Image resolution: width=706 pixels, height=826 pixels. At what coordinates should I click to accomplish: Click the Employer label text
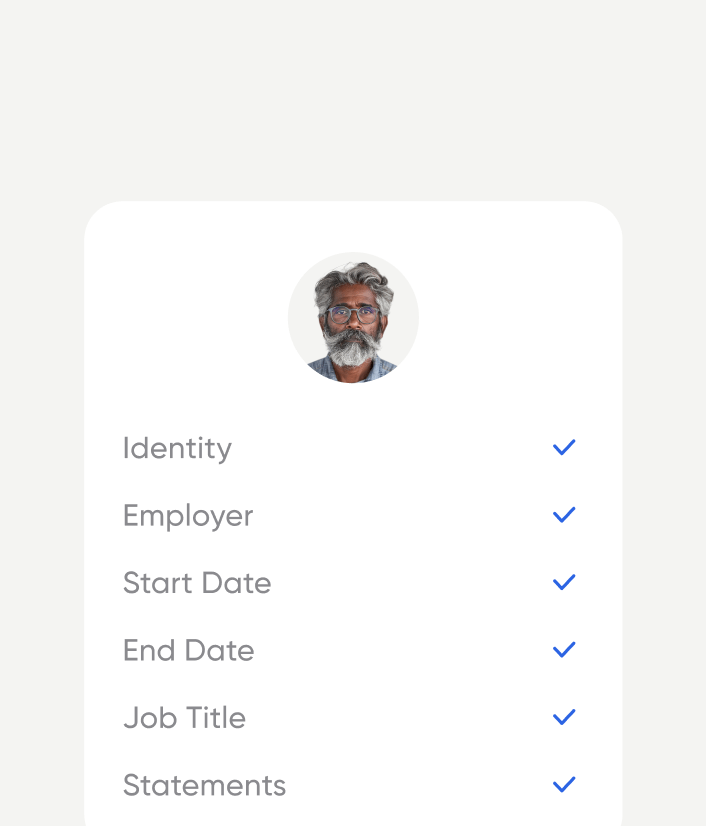pos(188,515)
